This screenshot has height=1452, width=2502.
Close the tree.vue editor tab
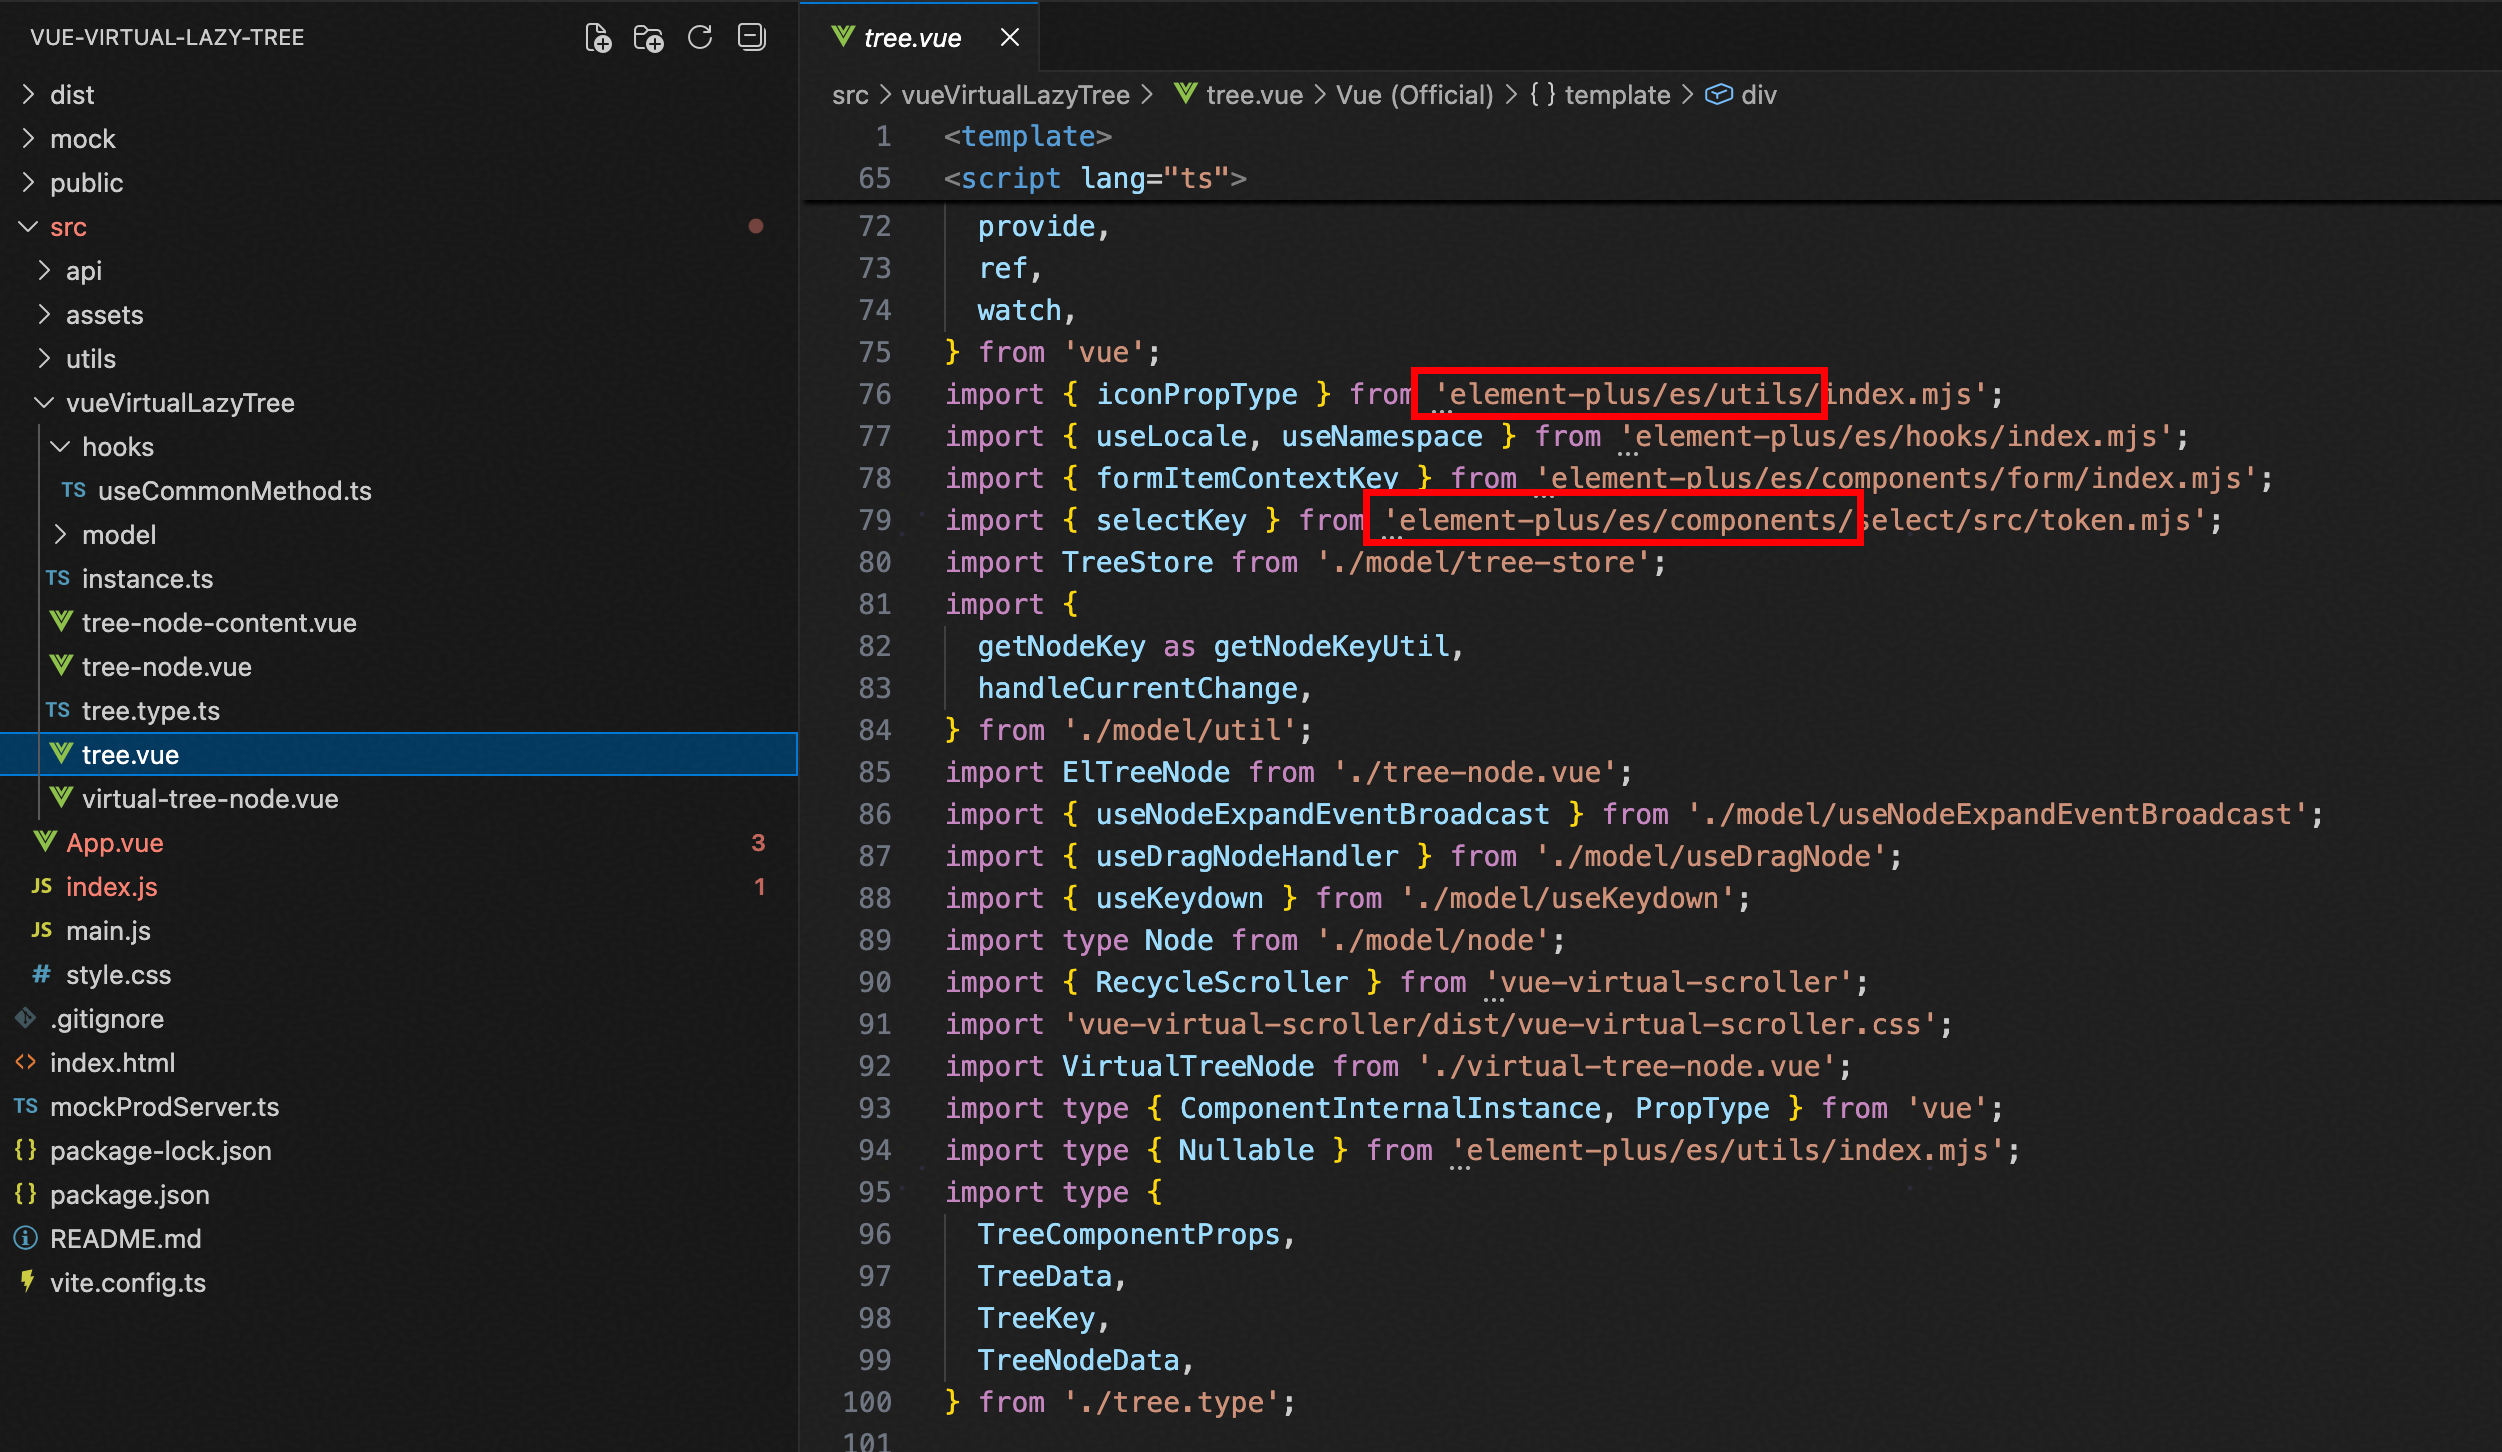1010,38
